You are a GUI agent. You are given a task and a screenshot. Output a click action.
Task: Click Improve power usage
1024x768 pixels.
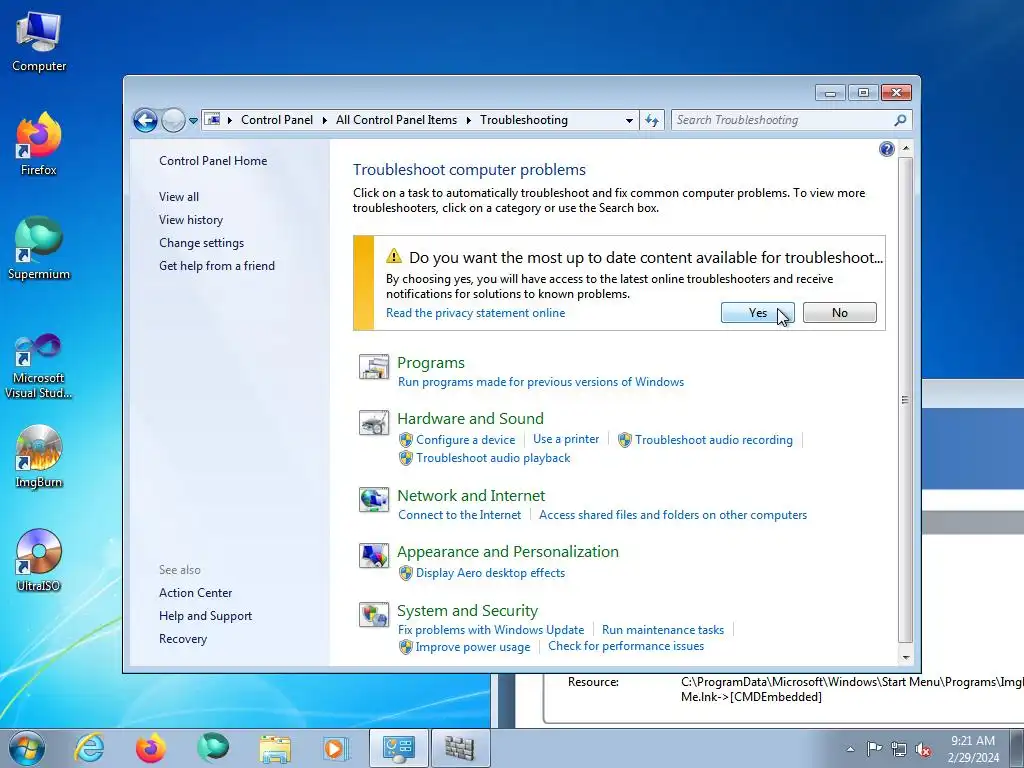click(473, 647)
